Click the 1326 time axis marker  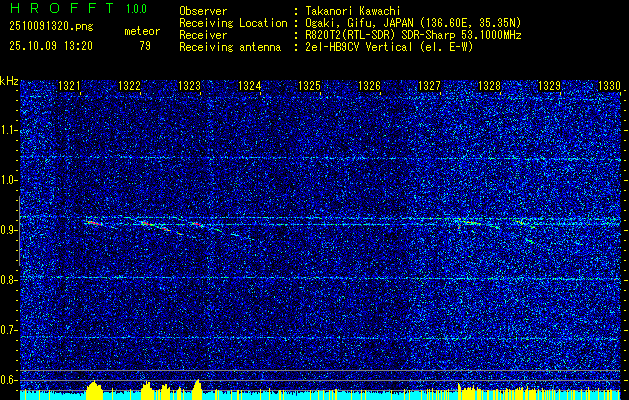tap(369, 85)
